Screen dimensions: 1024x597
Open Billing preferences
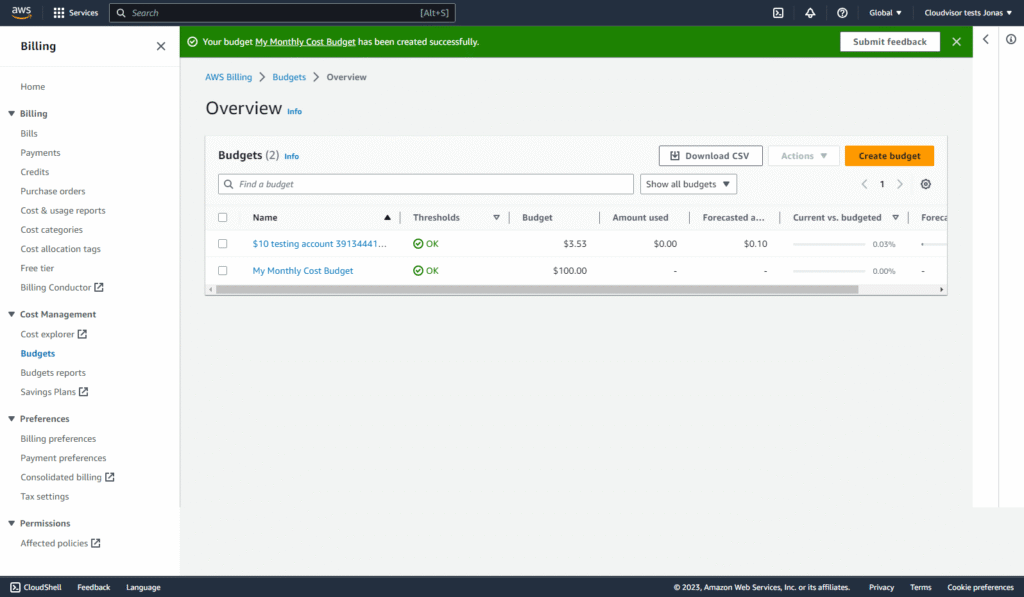pos(58,439)
